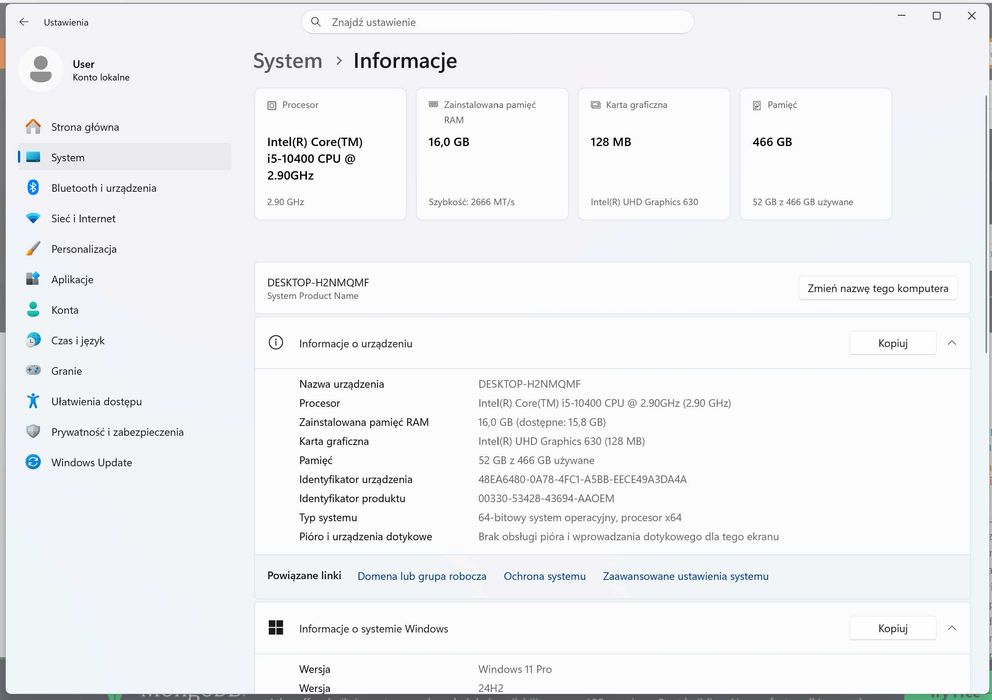Open Bluetooth i urządzenia settings
The width and height of the screenshot is (992, 700).
(x=125, y=187)
